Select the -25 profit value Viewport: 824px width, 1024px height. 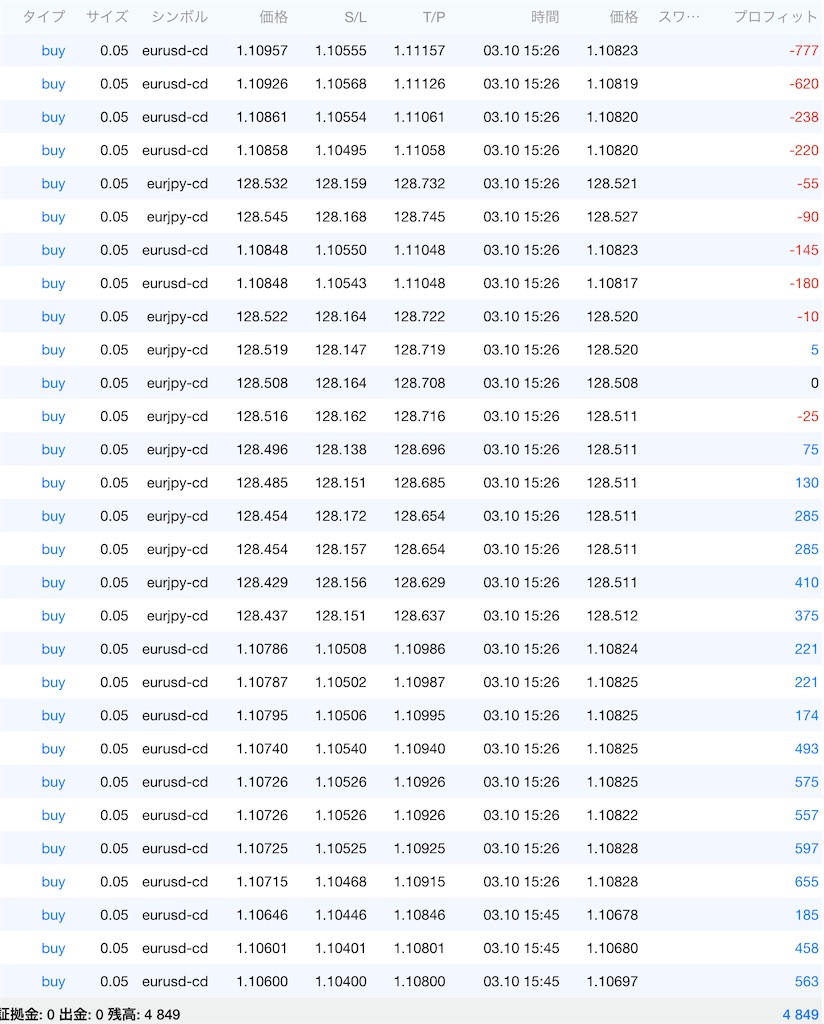pyautogui.click(x=807, y=417)
